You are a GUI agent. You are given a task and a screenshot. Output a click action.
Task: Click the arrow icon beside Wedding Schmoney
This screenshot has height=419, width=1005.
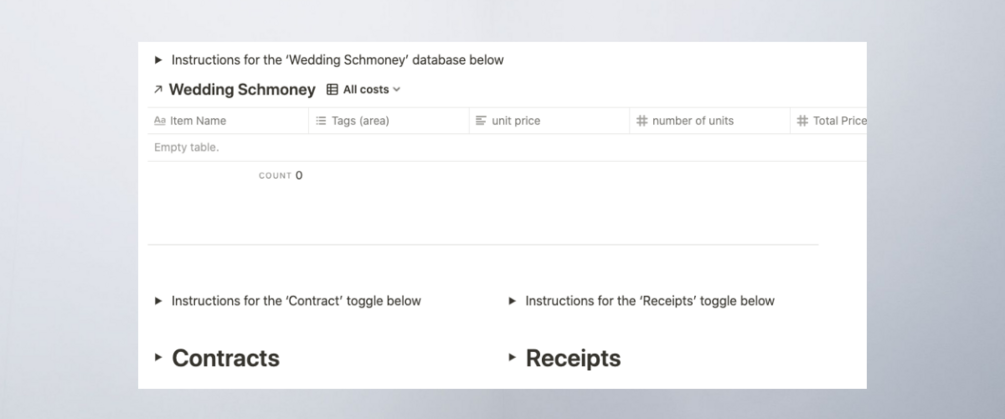click(x=158, y=90)
